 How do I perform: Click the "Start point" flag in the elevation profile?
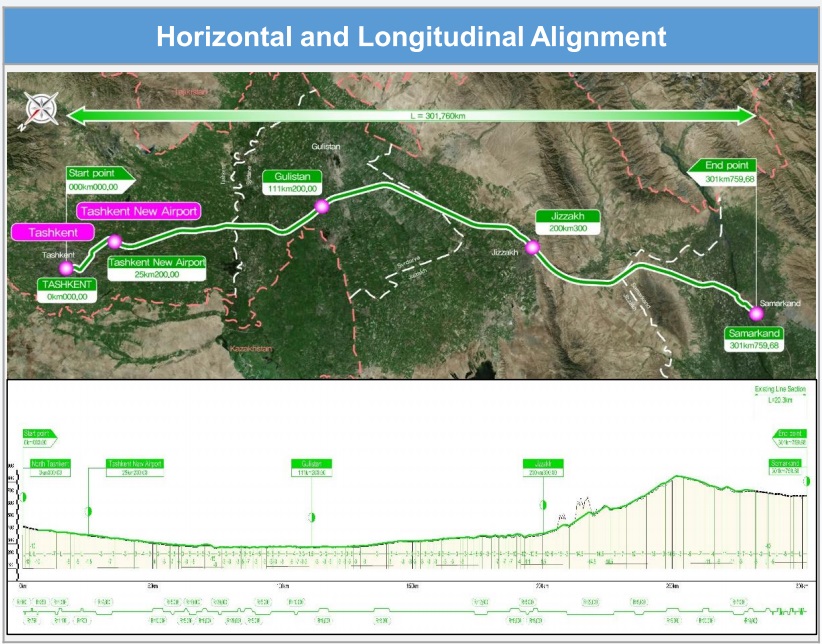click(39, 438)
